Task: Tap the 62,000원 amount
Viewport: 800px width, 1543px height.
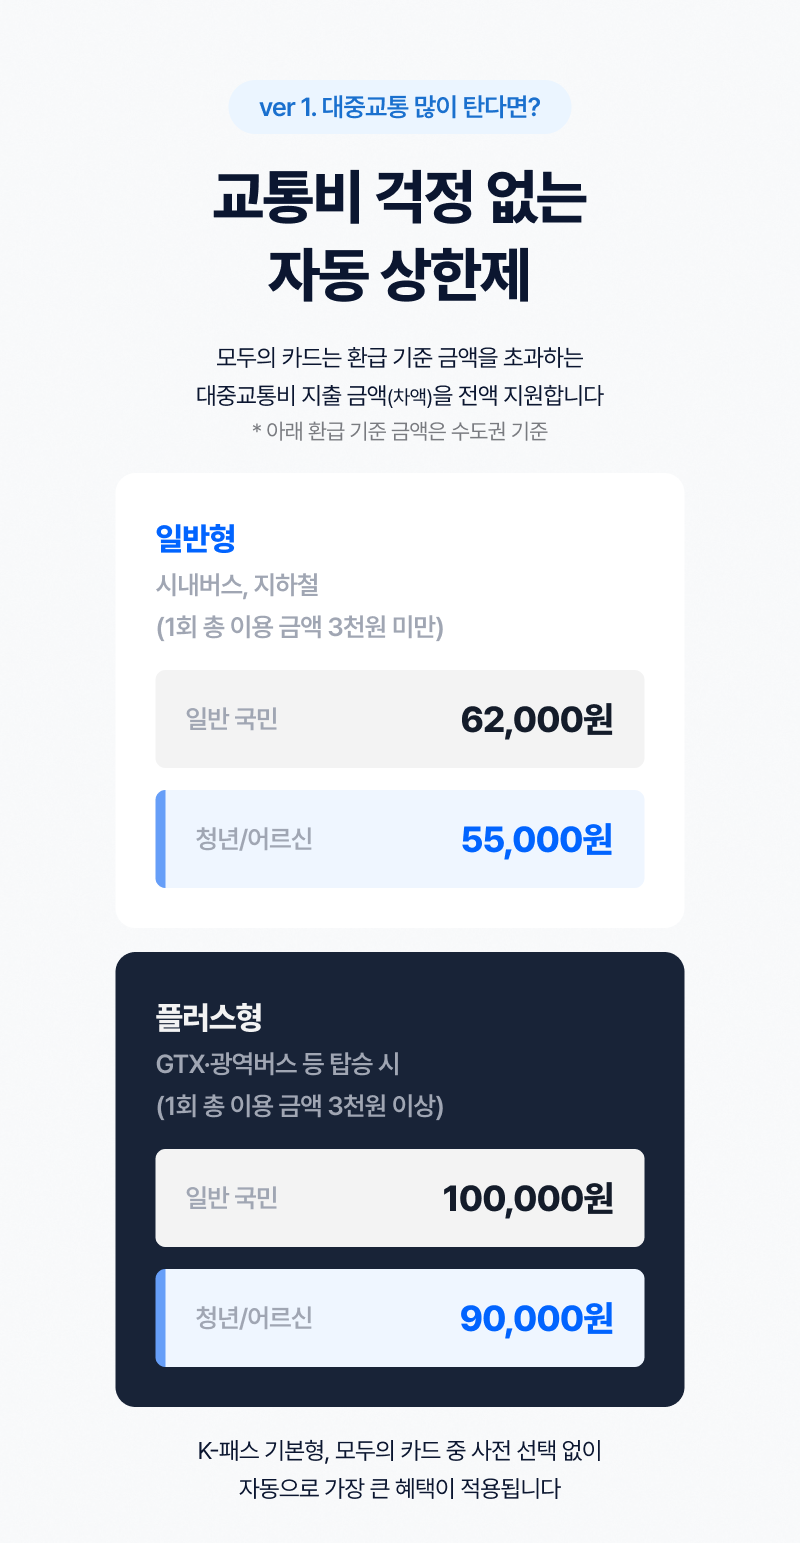Action: (x=537, y=719)
